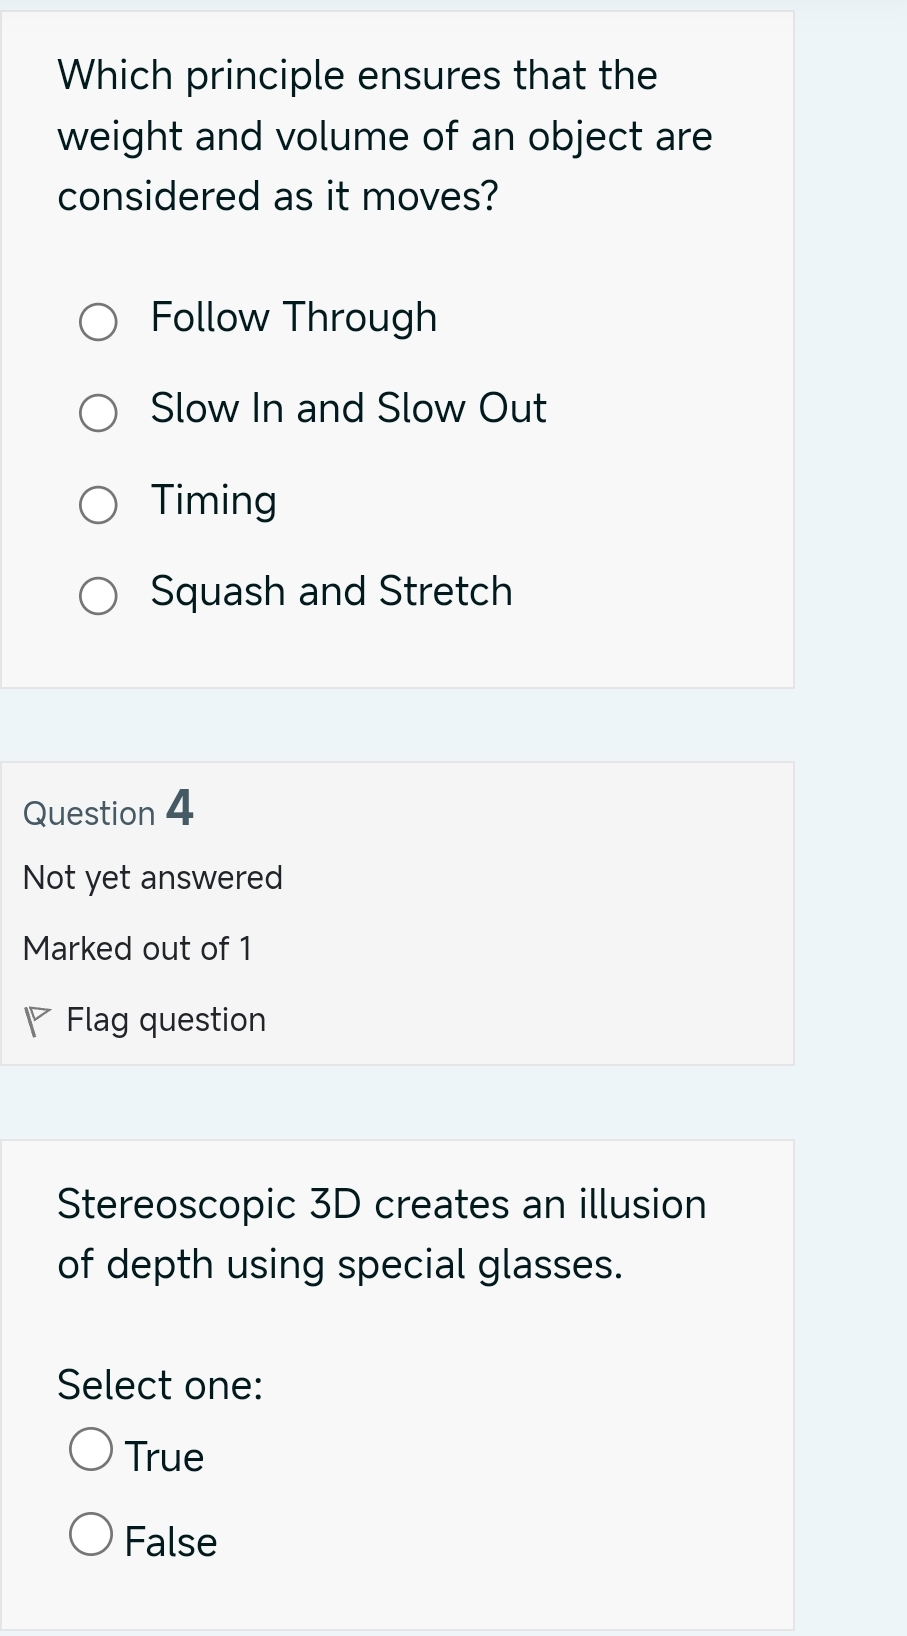Screen dimensions: 907x1636
Task: Click the Stereoscopic 3D question text
Action: pyautogui.click(x=381, y=1234)
